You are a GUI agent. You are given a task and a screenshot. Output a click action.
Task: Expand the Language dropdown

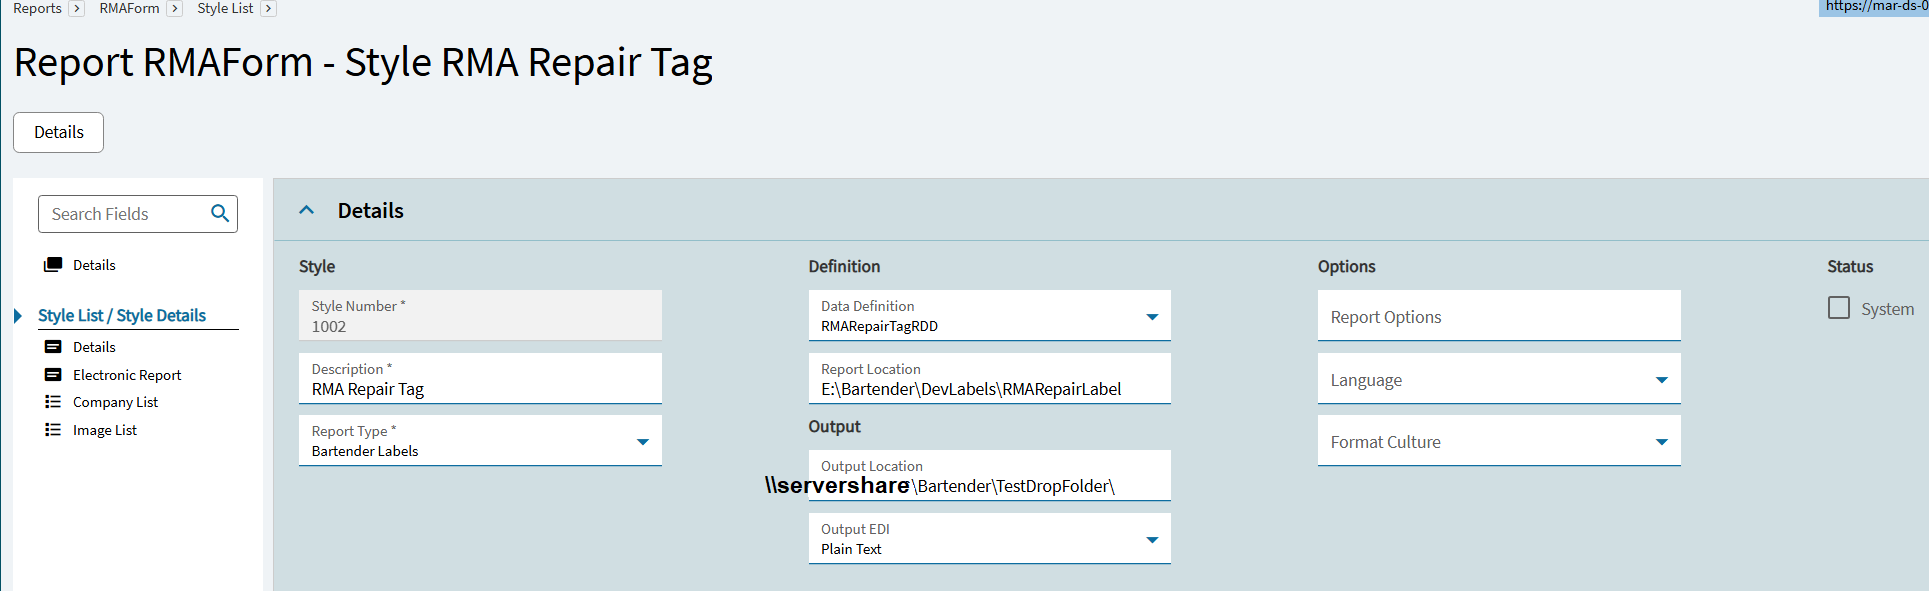click(x=1661, y=380)
